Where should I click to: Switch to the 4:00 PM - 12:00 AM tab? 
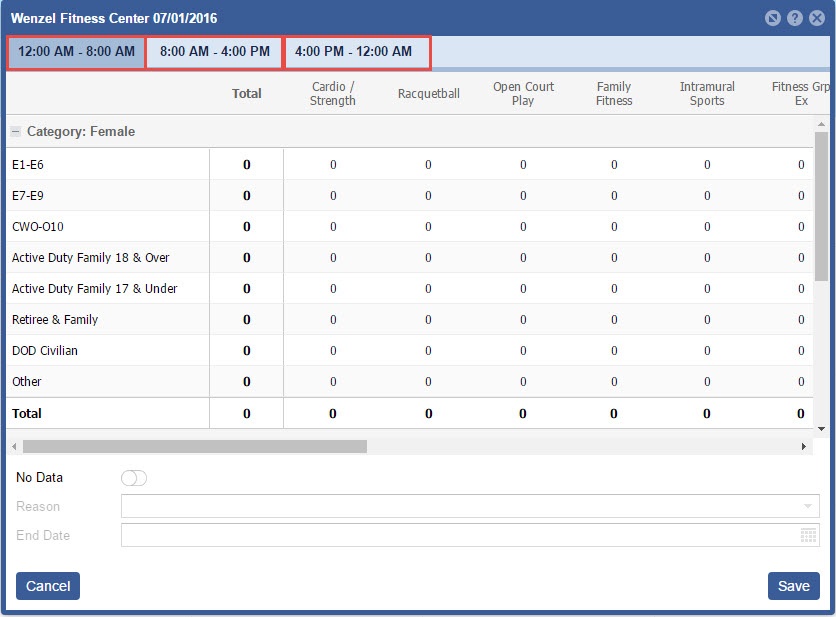[354, 52]
